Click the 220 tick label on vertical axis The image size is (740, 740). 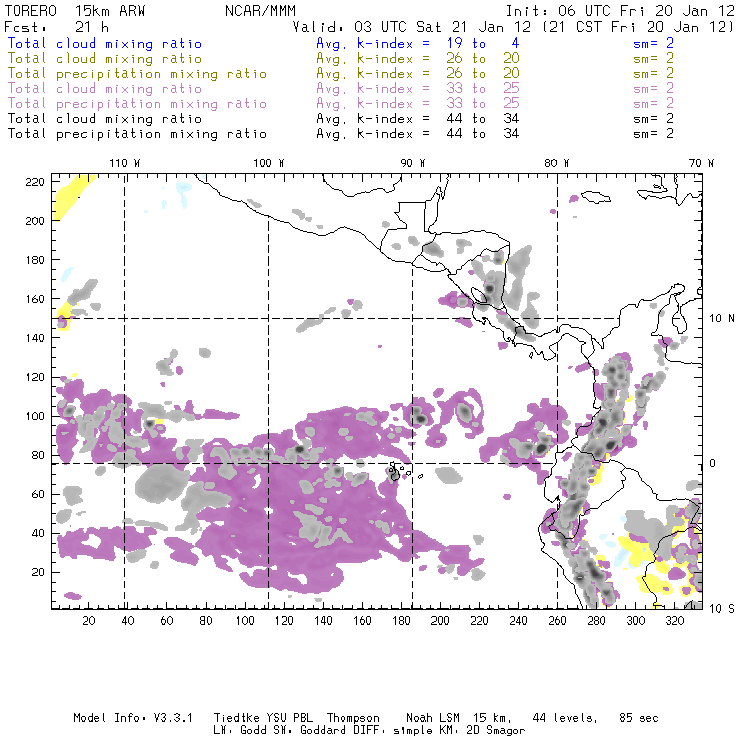click(37, 181)
